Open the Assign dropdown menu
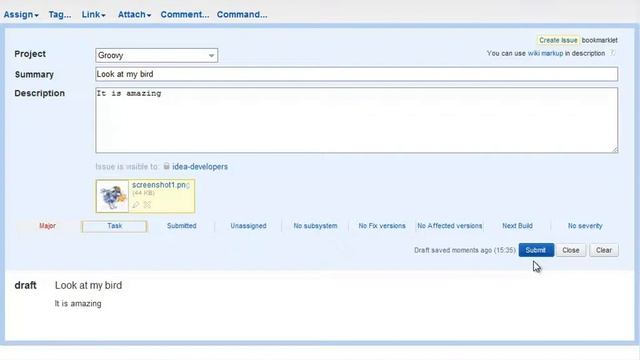Screen dimensions: 640x360 pos(21,15)
